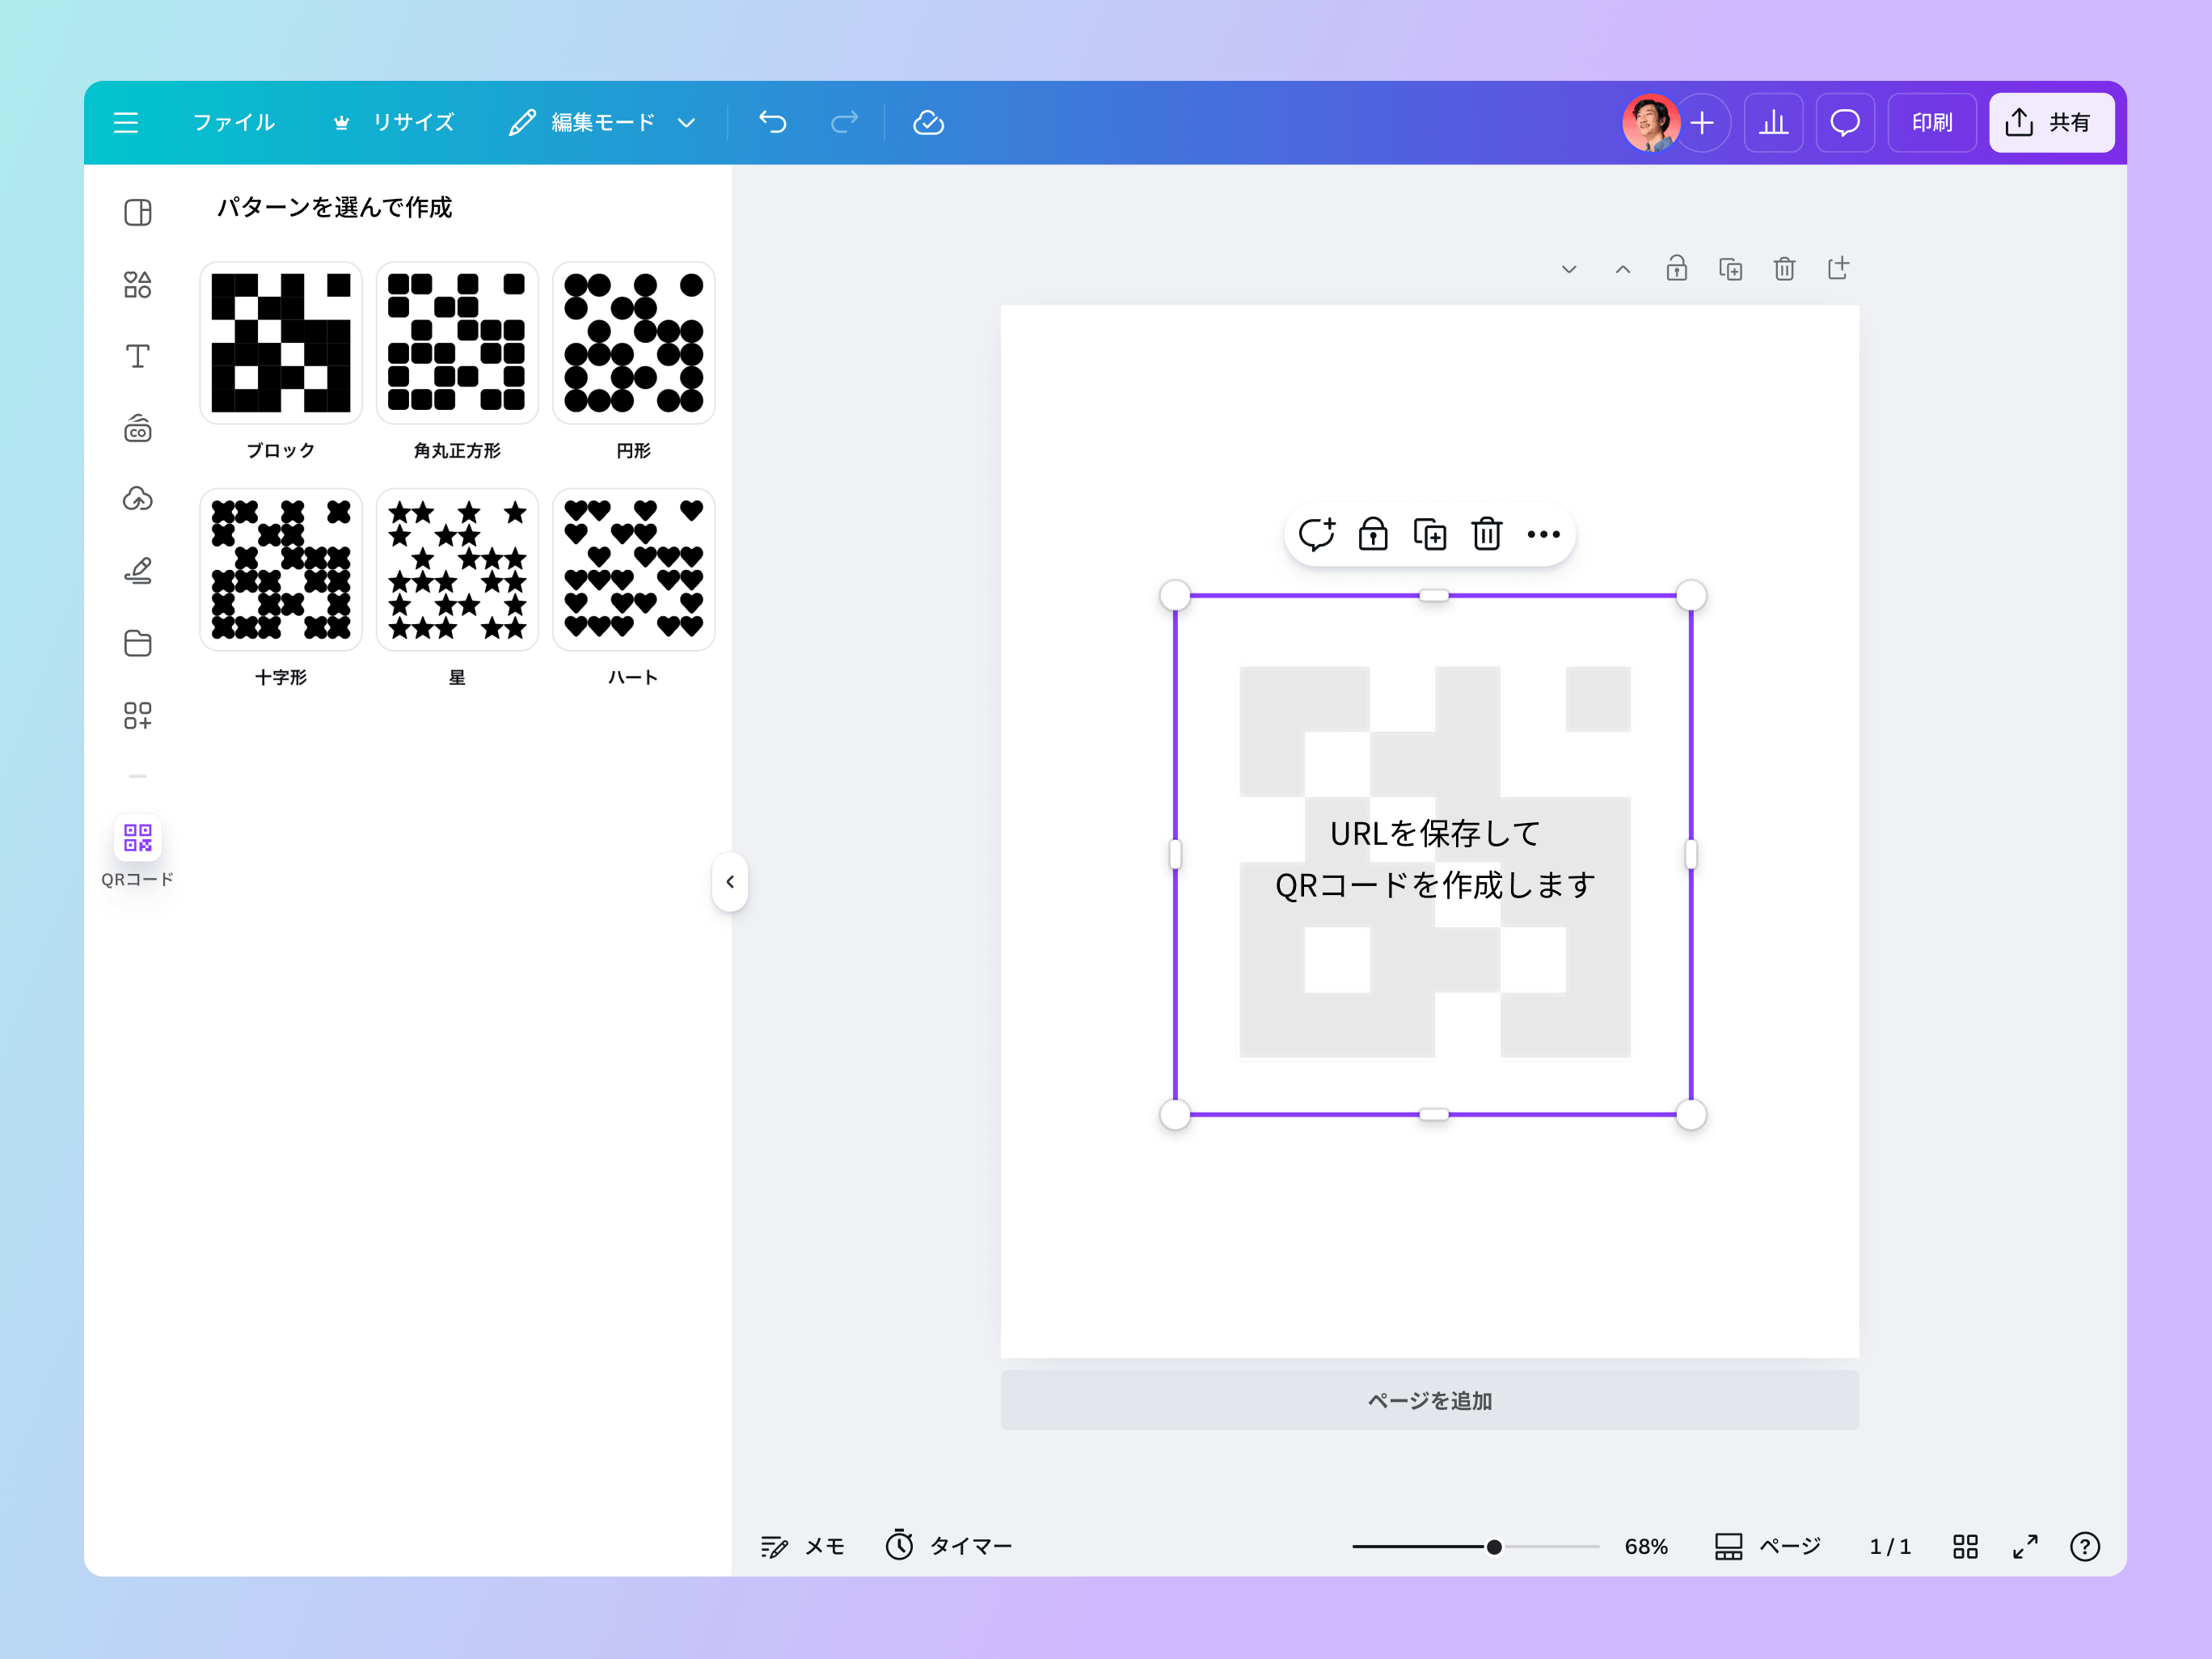Viewport: 2212px width, 1659px height.
Task: Open the grid view icon
Action: [1966, 1547]
